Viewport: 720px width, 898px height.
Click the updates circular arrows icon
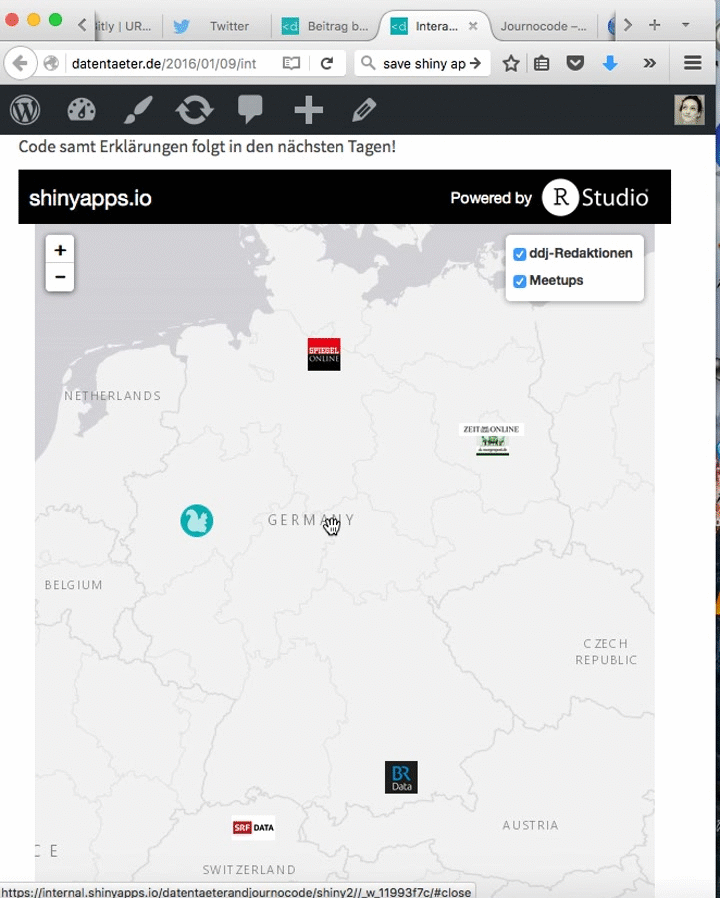[194, 110]
